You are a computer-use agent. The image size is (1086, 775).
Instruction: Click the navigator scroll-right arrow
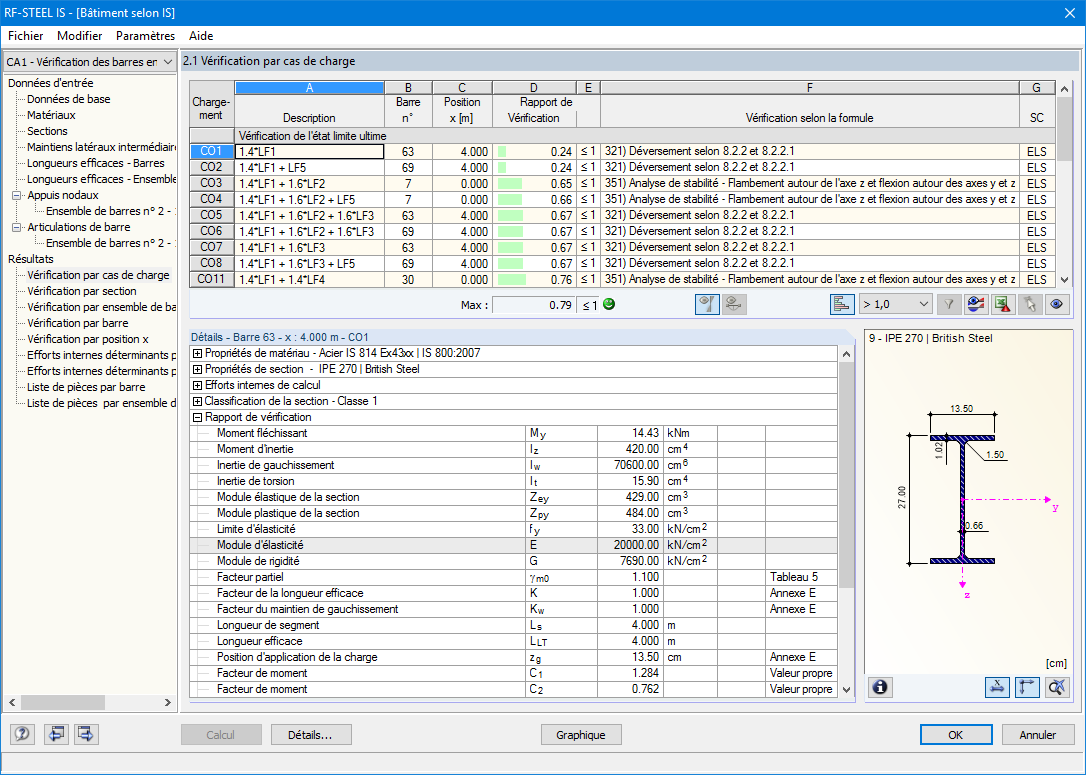168,702
